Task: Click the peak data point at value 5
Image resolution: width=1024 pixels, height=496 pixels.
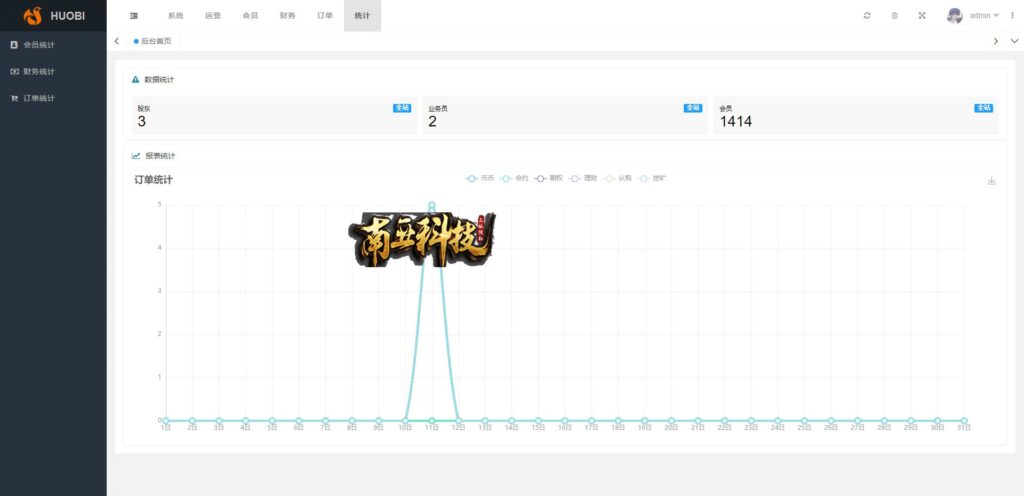Action: 432,204
